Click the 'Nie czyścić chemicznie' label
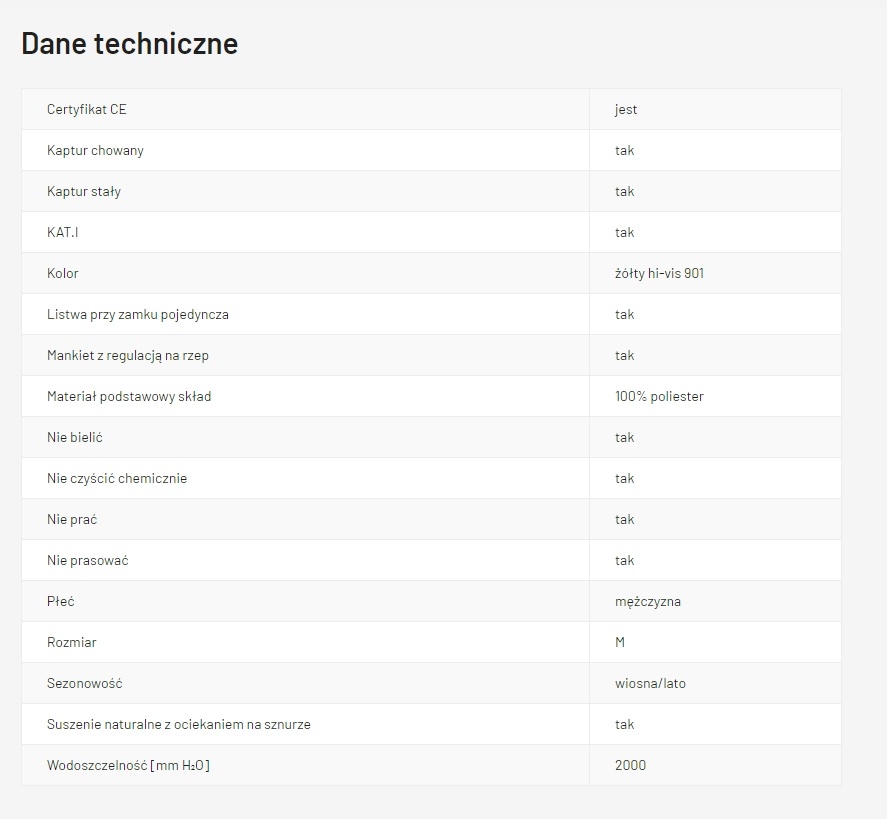The width and height of the screenshot is (887, 819). [x=117, y=478]
